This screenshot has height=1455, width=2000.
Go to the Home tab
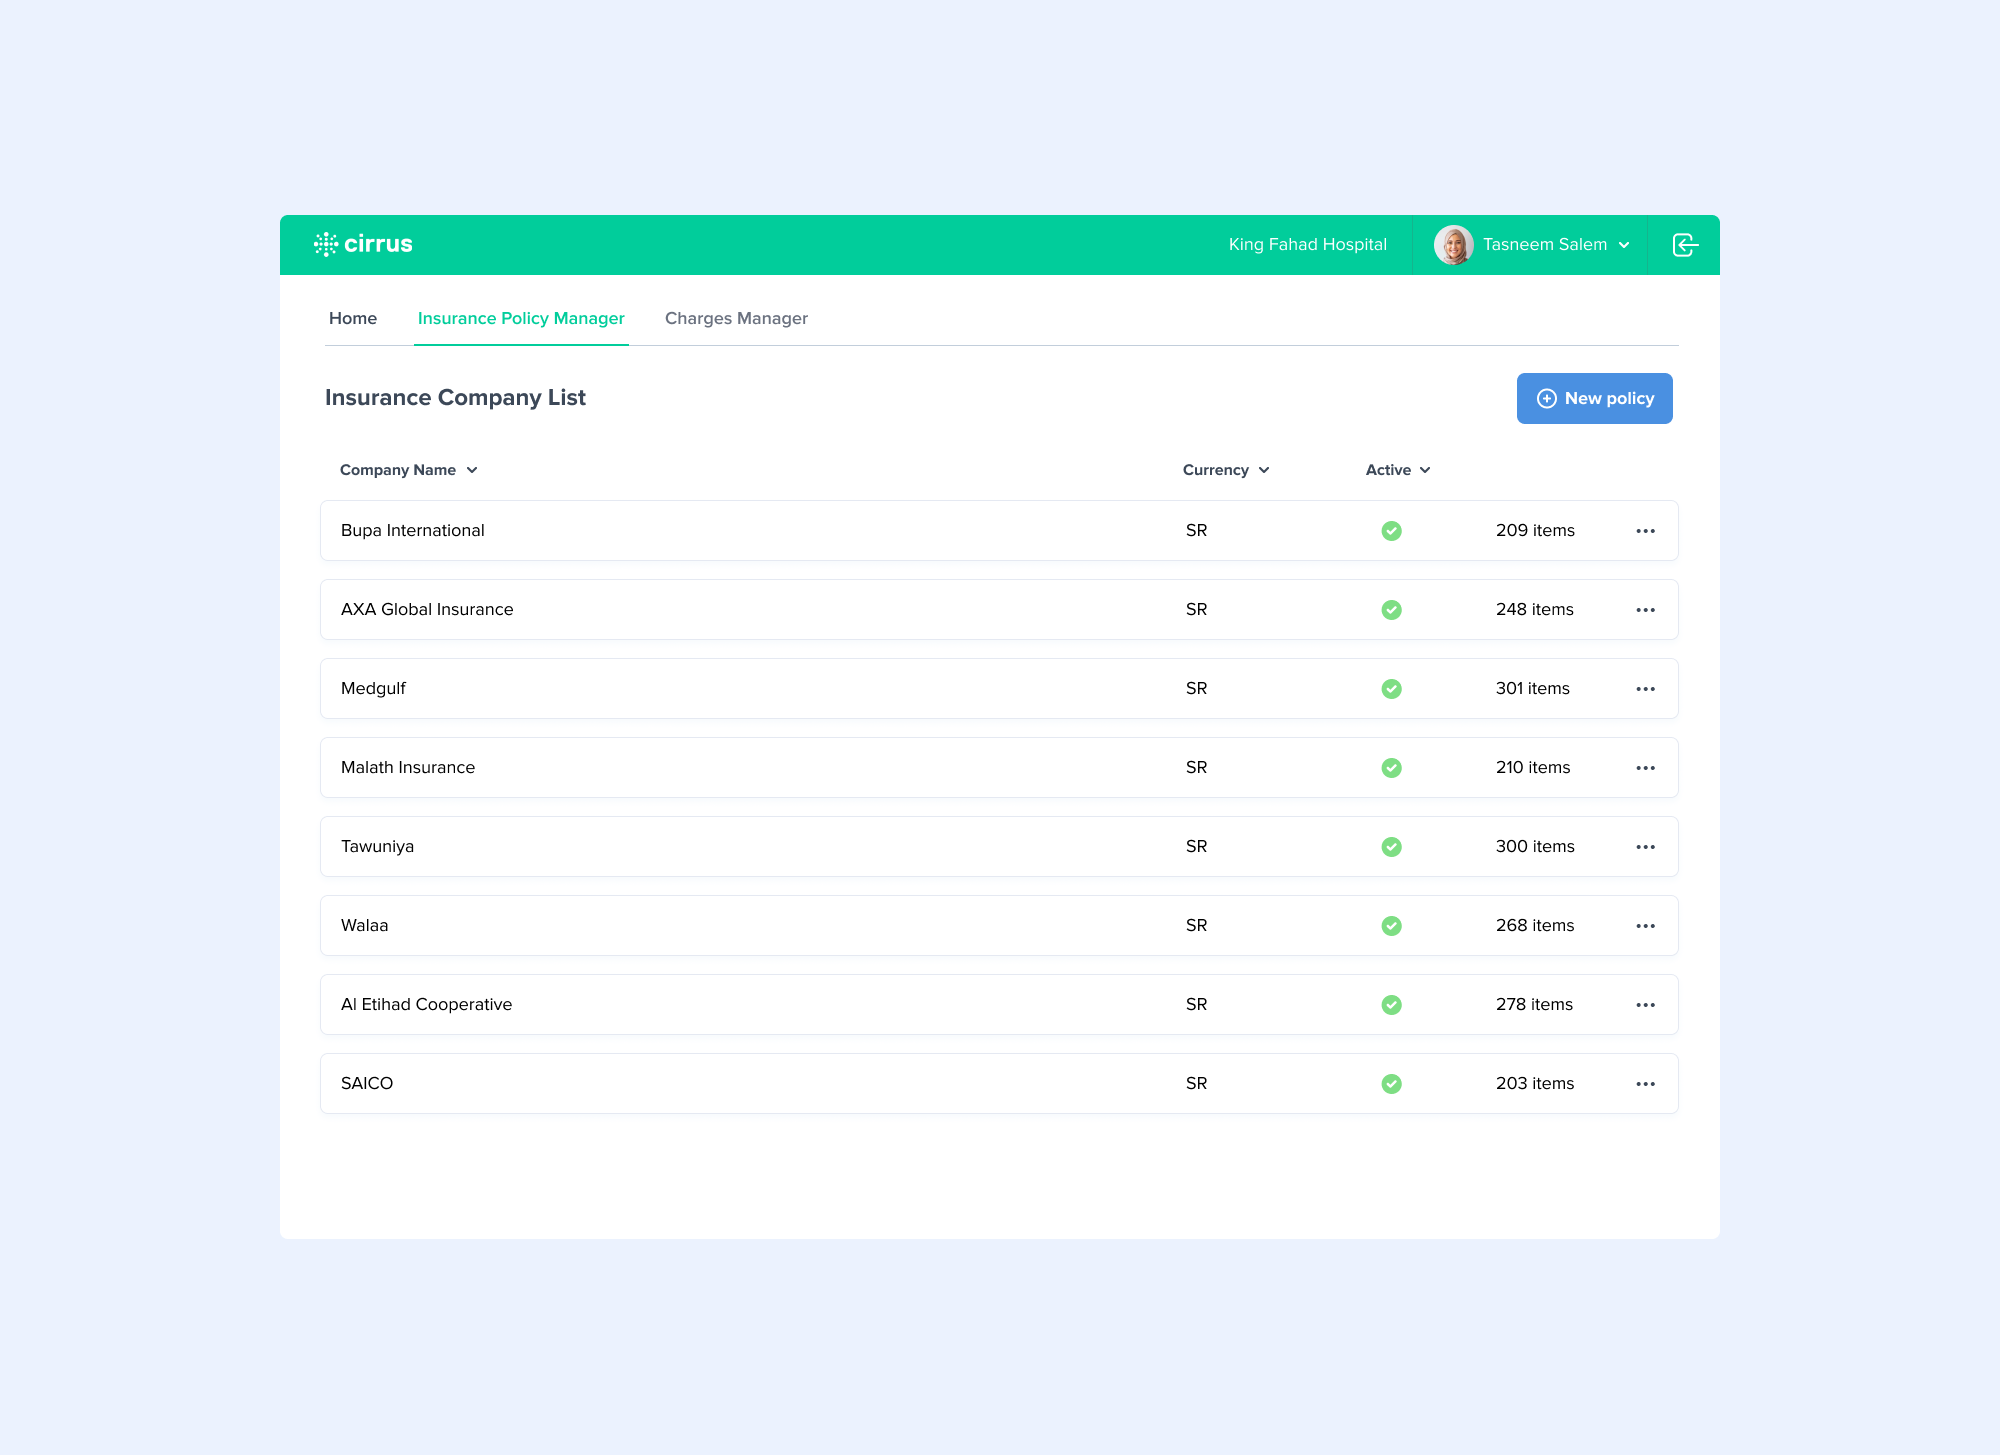click(353, 318)
